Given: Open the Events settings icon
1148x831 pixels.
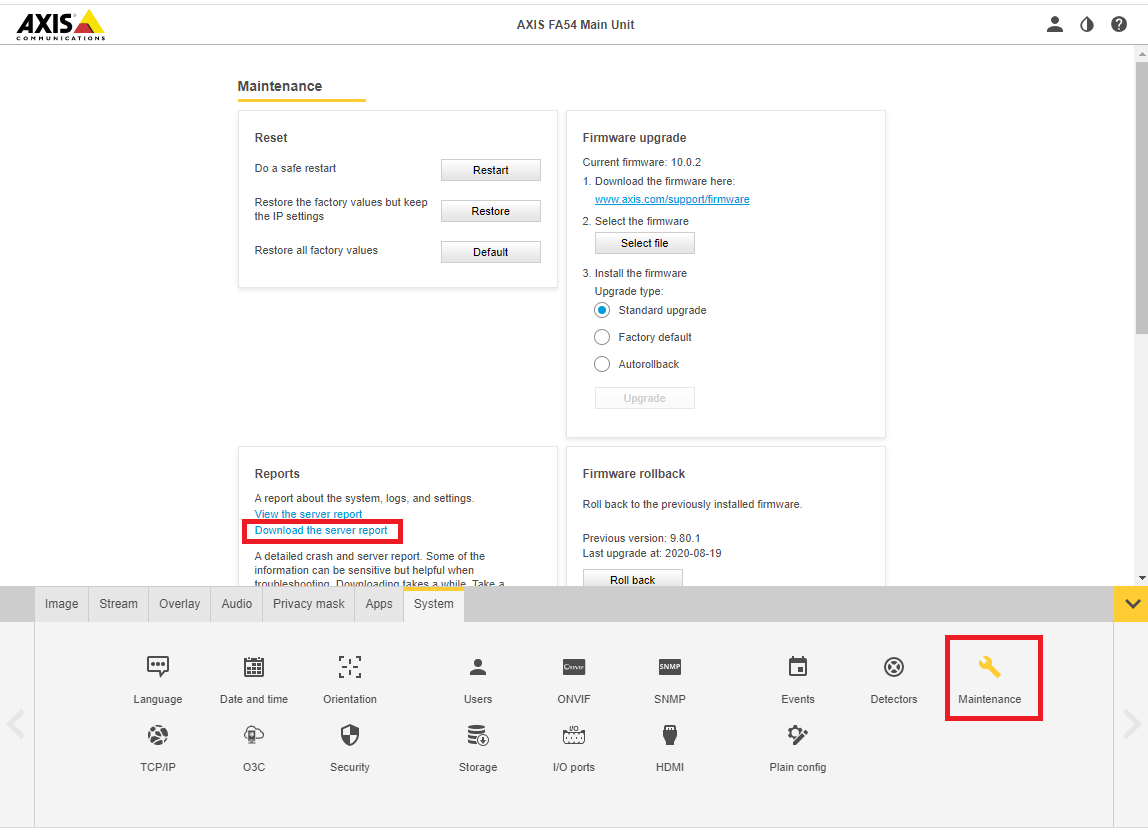Looking at the screenshot, I should [798, 667].
